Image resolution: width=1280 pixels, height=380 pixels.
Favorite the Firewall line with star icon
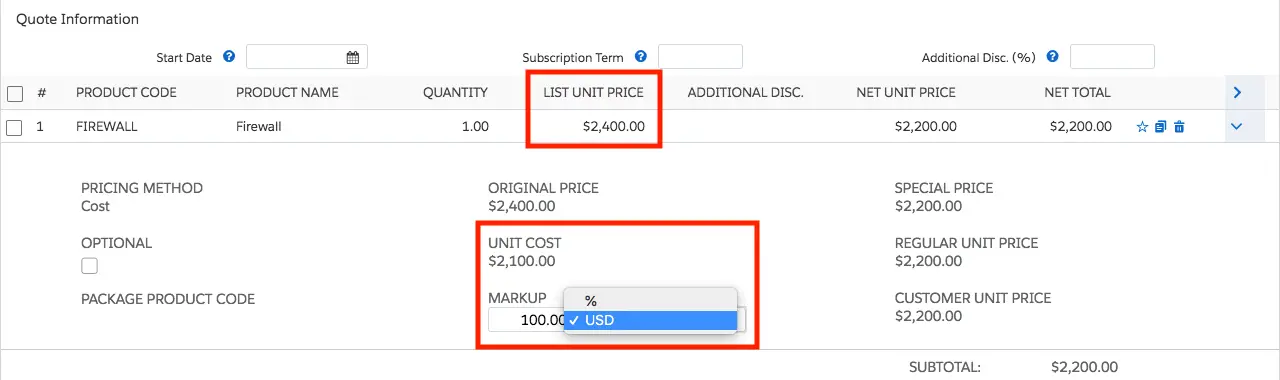pyautogui.click(x=1142, y=127)
